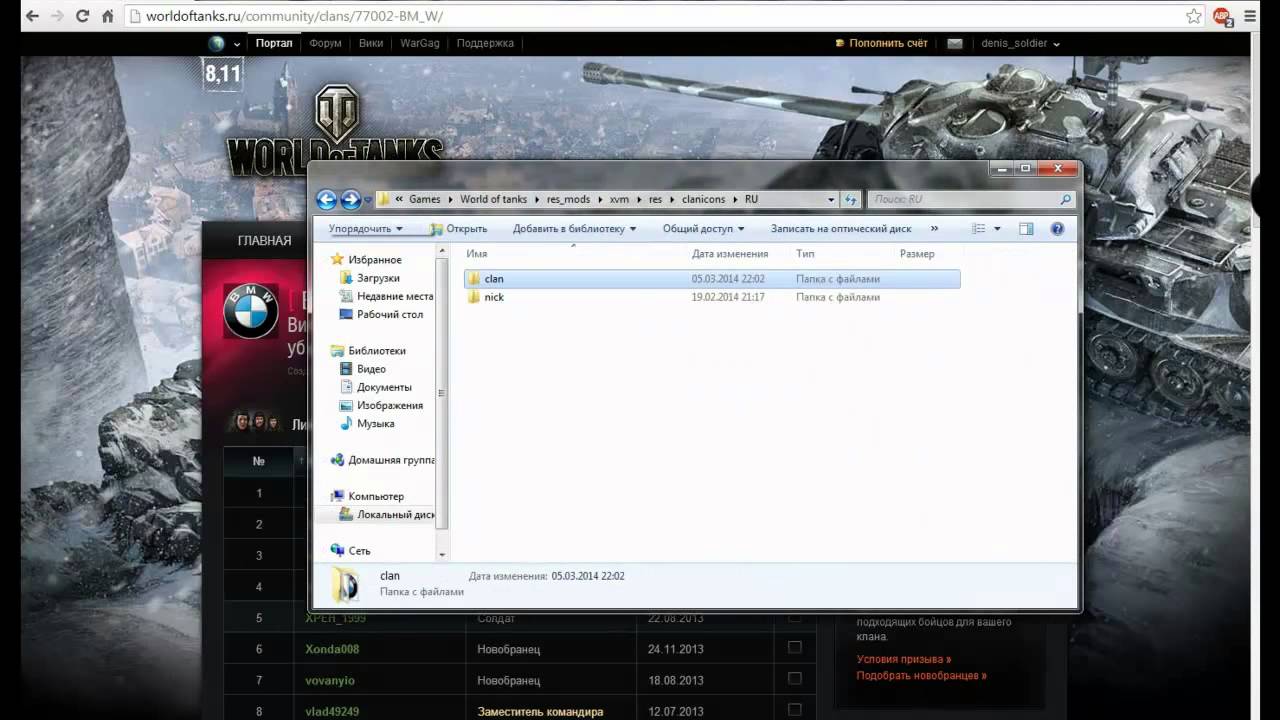This screenshot has height=720, width=1280.
Task: Toggle the preview pane icon
Action: (x=1026, y=229)
